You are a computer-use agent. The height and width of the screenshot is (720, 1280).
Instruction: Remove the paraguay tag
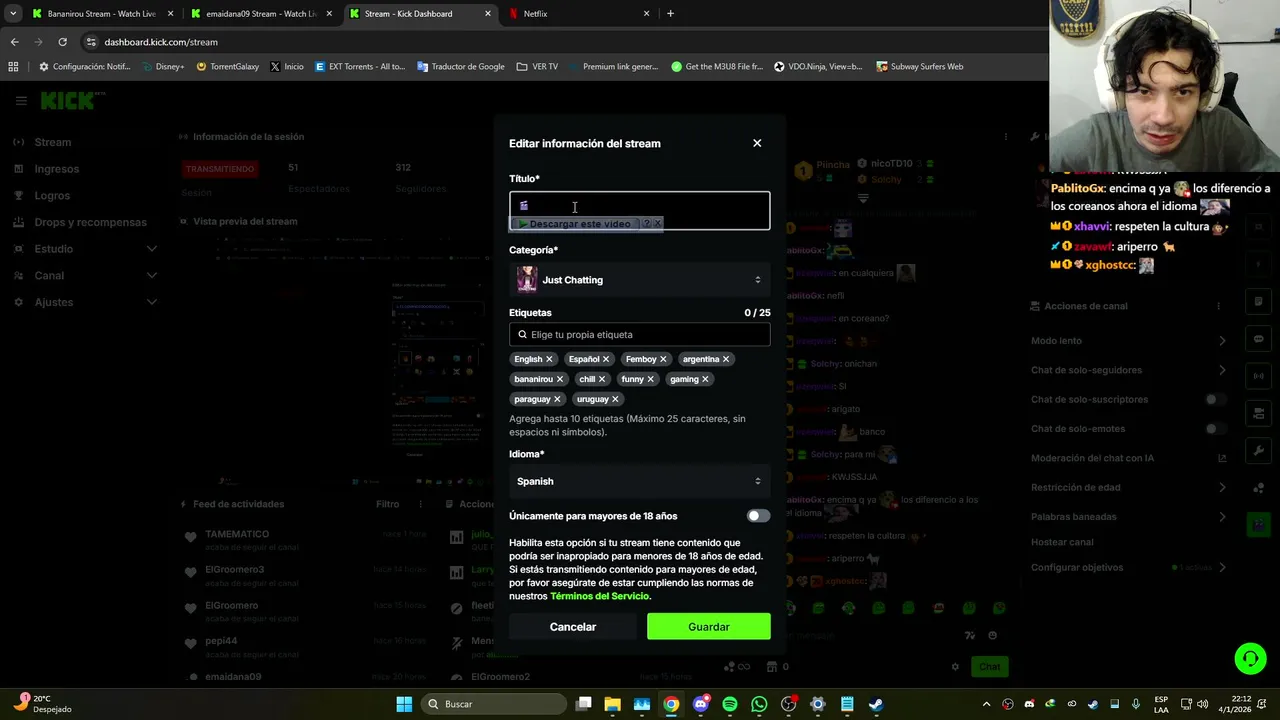[x=558, y=399]
